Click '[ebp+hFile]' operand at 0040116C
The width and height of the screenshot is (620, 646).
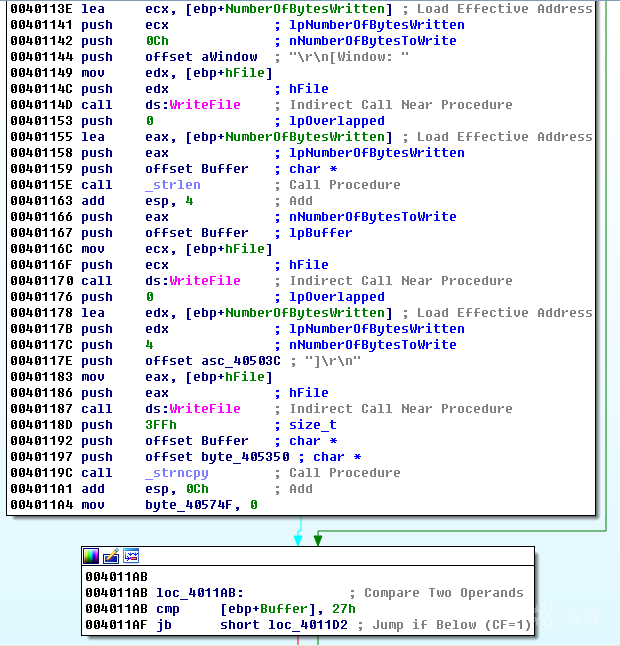pyautogui.click(x=229, y=249)
